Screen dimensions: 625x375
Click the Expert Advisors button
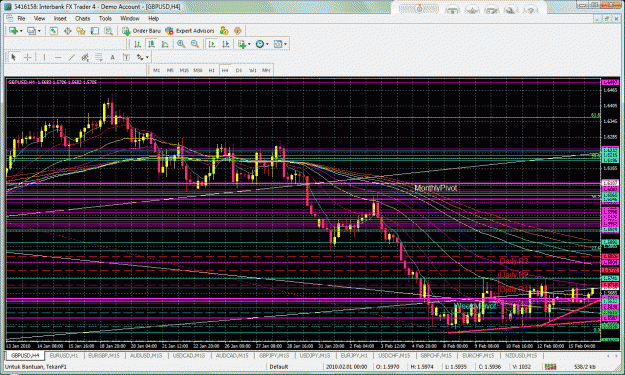(x=190, y=31)
